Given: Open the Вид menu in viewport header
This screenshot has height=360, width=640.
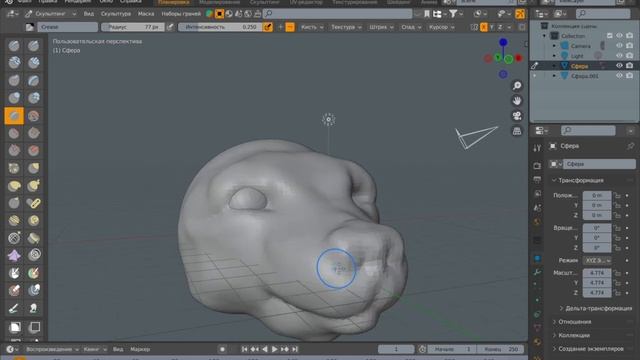Looking at the screenshot, I should [89, 14].
